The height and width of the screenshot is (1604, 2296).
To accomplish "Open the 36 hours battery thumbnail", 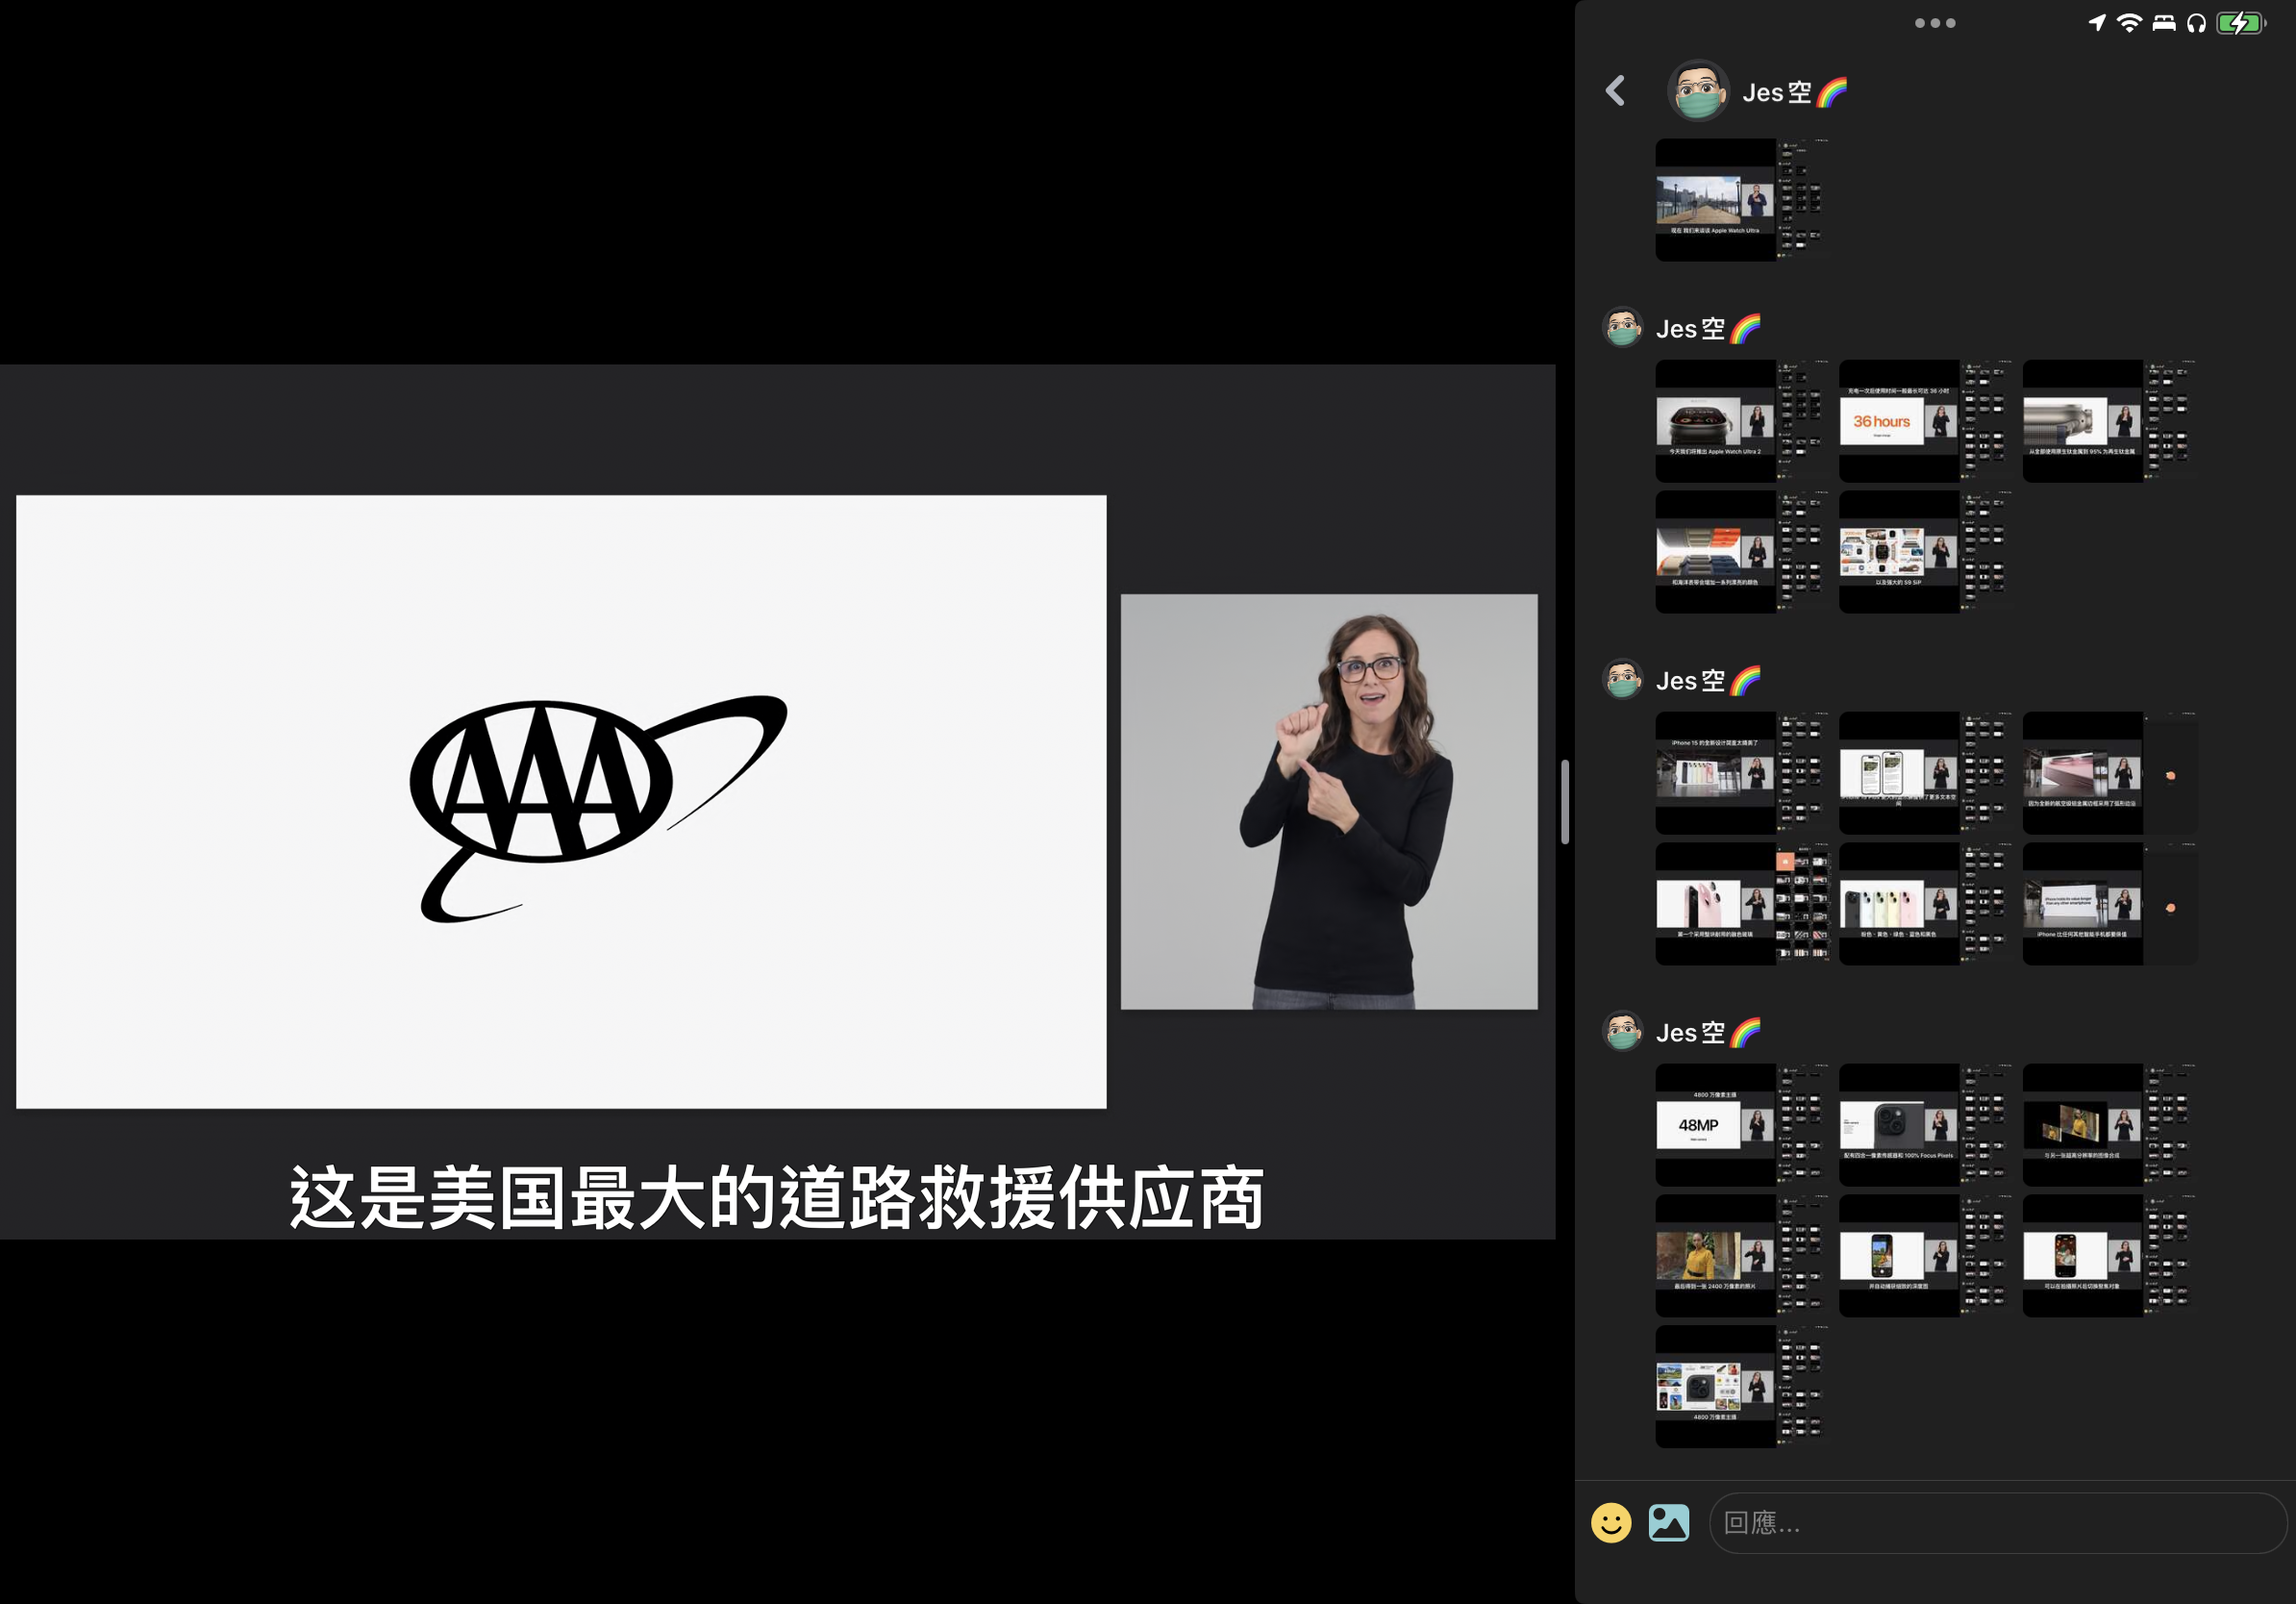I will 1926,421.
